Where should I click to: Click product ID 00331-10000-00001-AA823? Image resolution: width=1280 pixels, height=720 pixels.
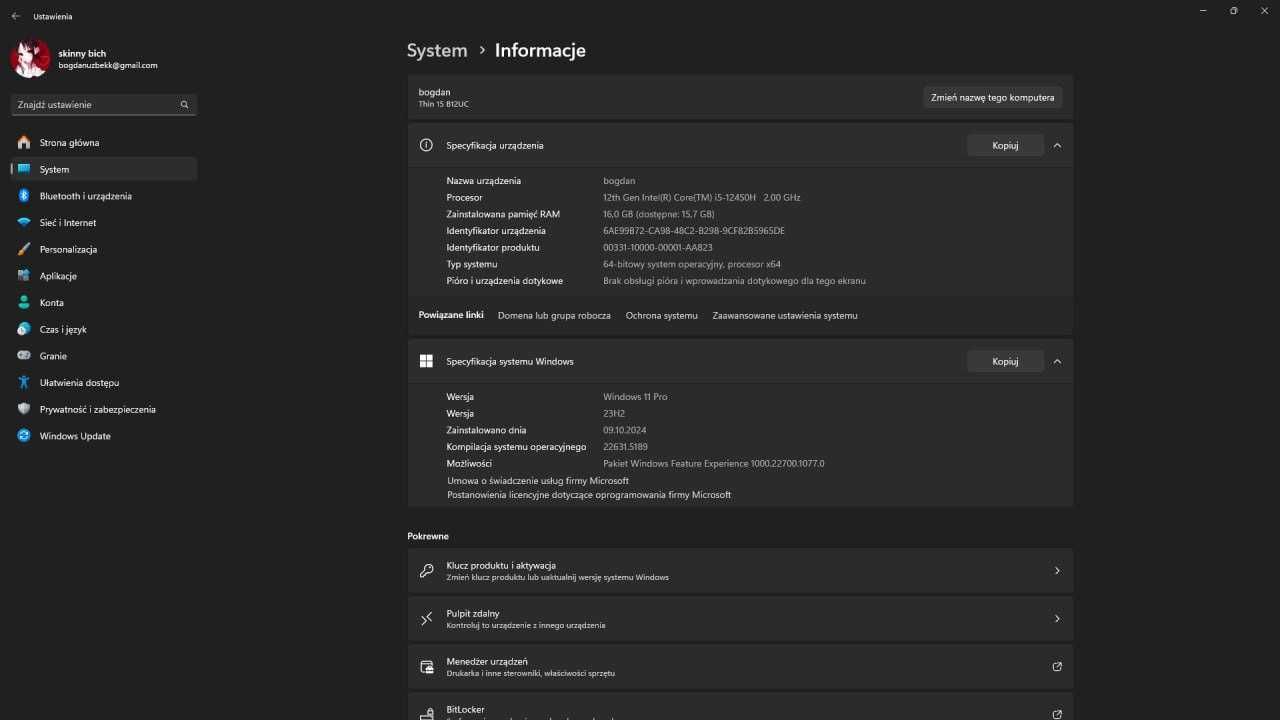point(658,247)
